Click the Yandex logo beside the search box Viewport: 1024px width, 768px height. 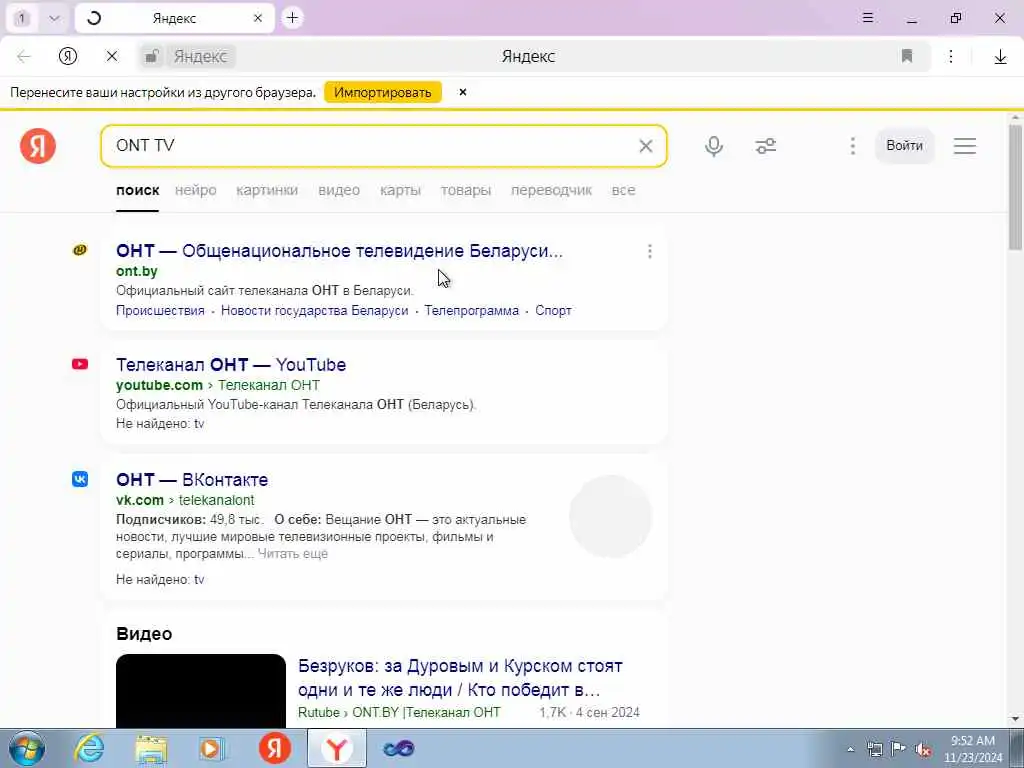pos(38,146)
